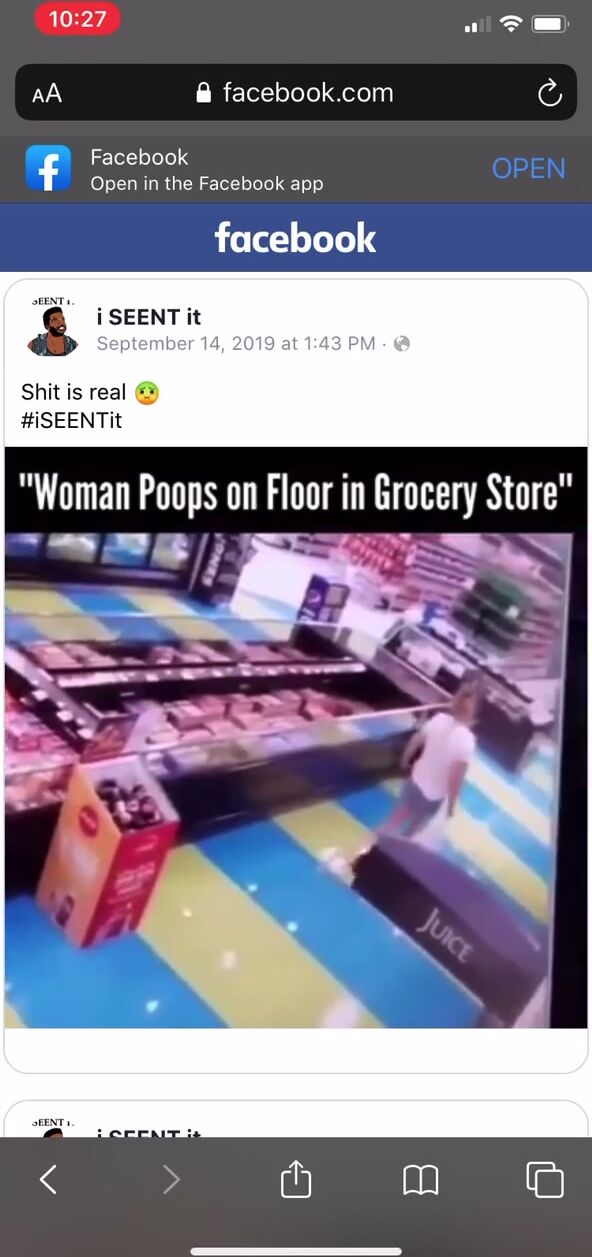
Task: Go back with Safari back arrow
Action: [48, 1180]
